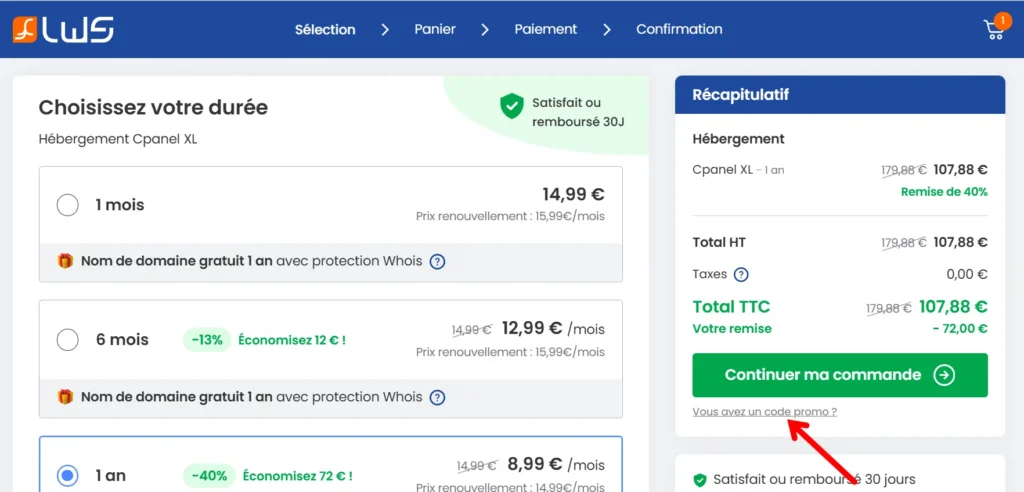Select the 6 mois duration radio button
Viewport: 1024px width, 492px height.
click(68, 340)
